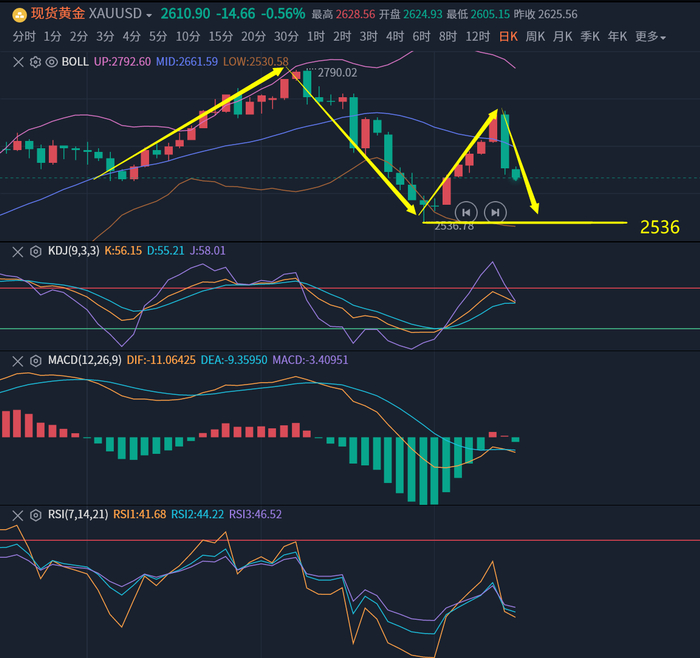Click the KDJ J:58.01 value
The height and width of the screenshot is (658, 700).
coord(208,250)
